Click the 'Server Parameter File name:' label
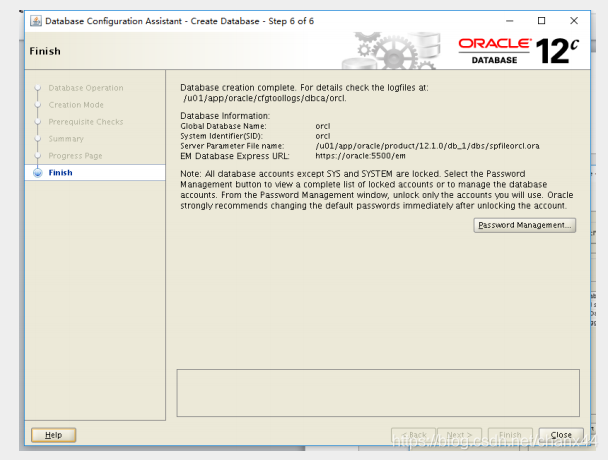The width and height of the screenshot is (608, 460). coord(232,146)
